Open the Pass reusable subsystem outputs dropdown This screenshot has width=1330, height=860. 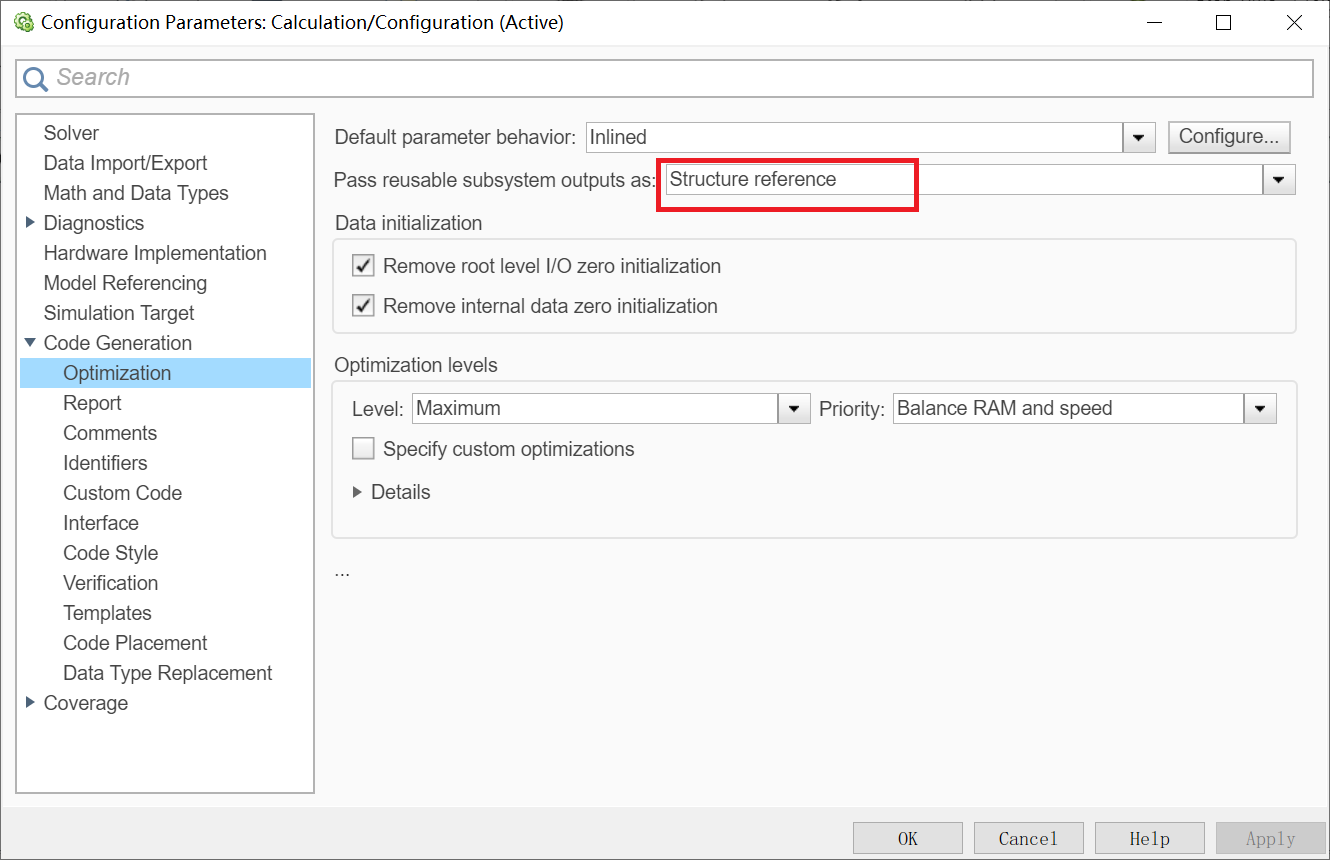pos(1279,179)
